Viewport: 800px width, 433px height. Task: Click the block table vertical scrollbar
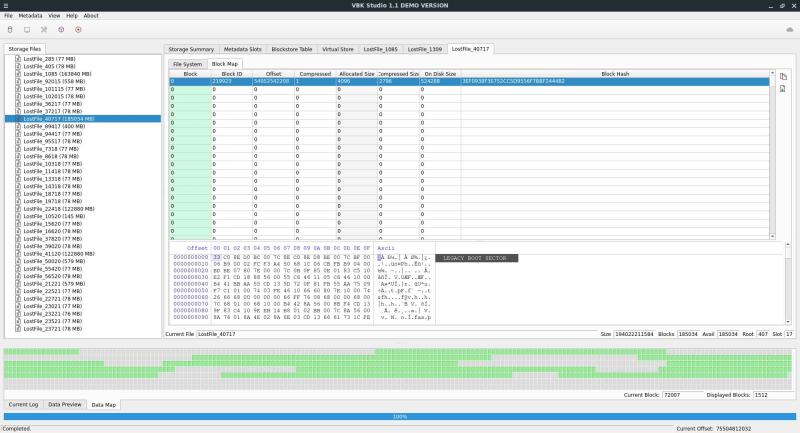772,155
